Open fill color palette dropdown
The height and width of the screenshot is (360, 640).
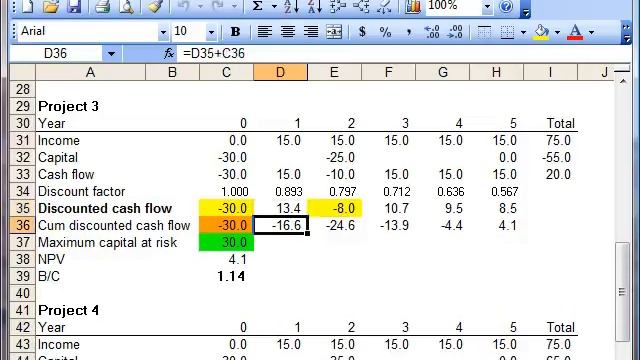(x=558, y=32)
